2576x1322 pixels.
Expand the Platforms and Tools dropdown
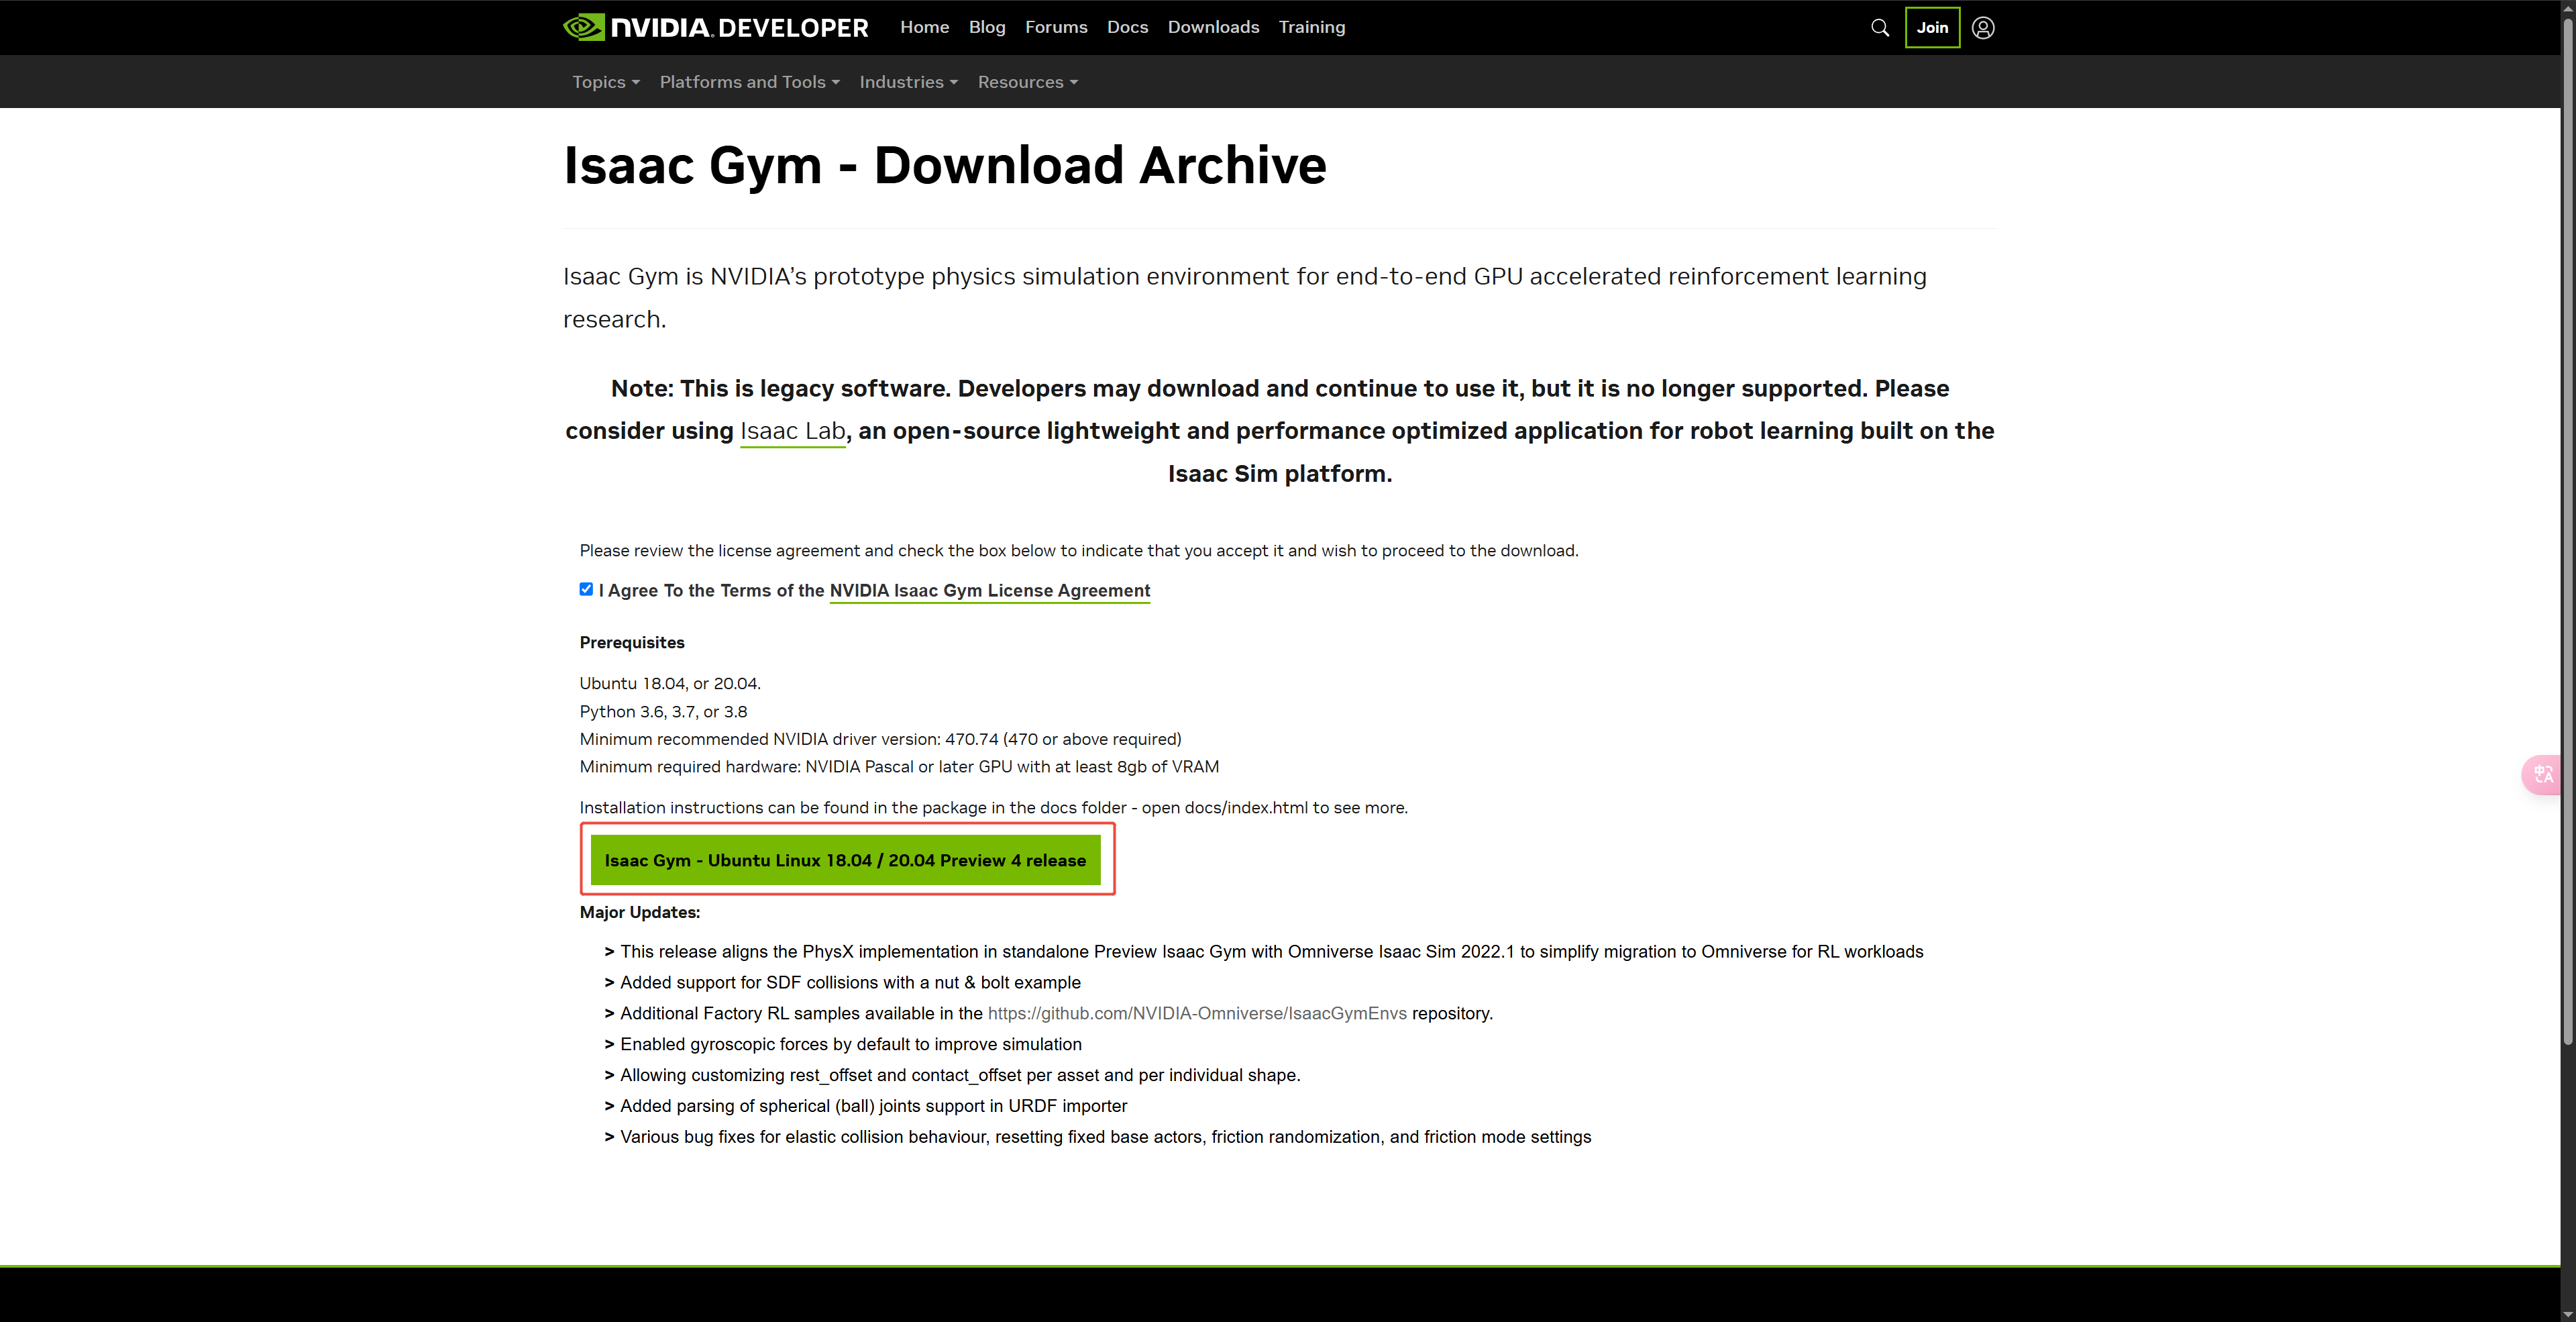[750, 82]
